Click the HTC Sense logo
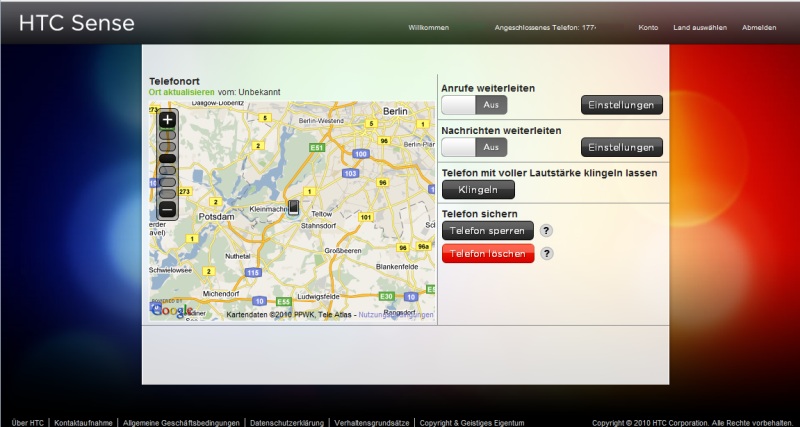The image size is (800, 427). pos(76,24)
